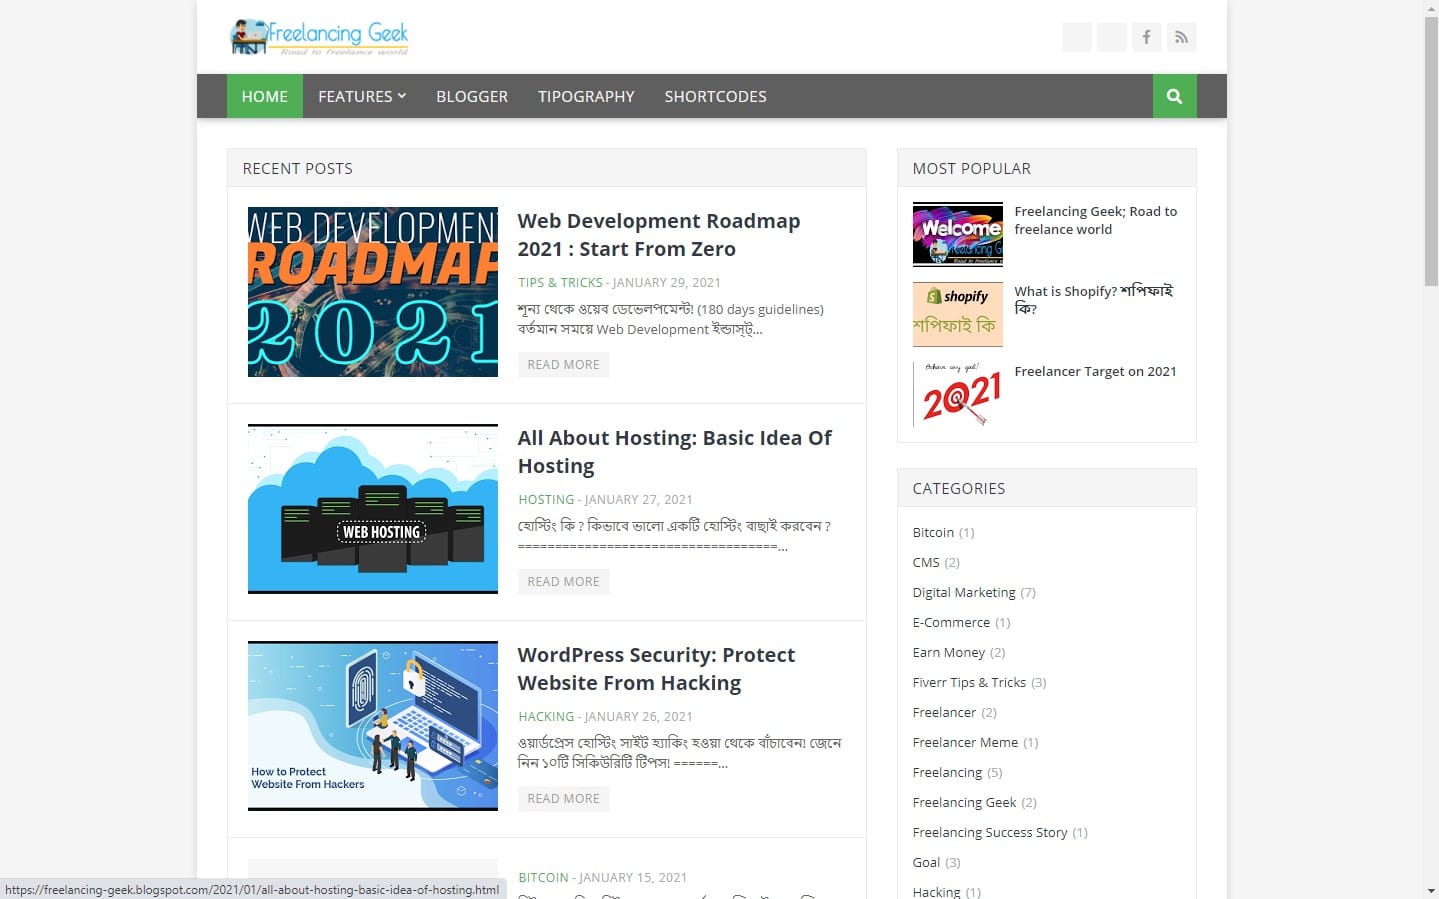Open the Blogger menu item
This screenshot has height=899, width=1439.
(x=472, y=97)
